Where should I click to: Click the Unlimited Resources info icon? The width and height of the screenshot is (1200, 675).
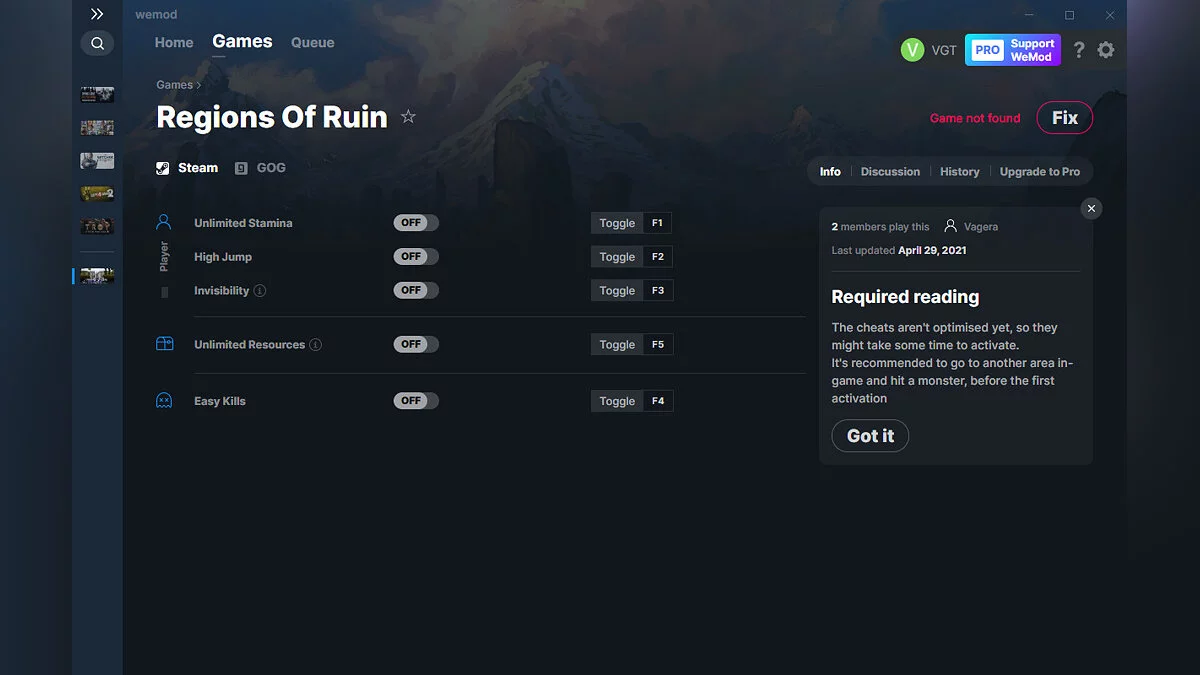click(316, 345)
